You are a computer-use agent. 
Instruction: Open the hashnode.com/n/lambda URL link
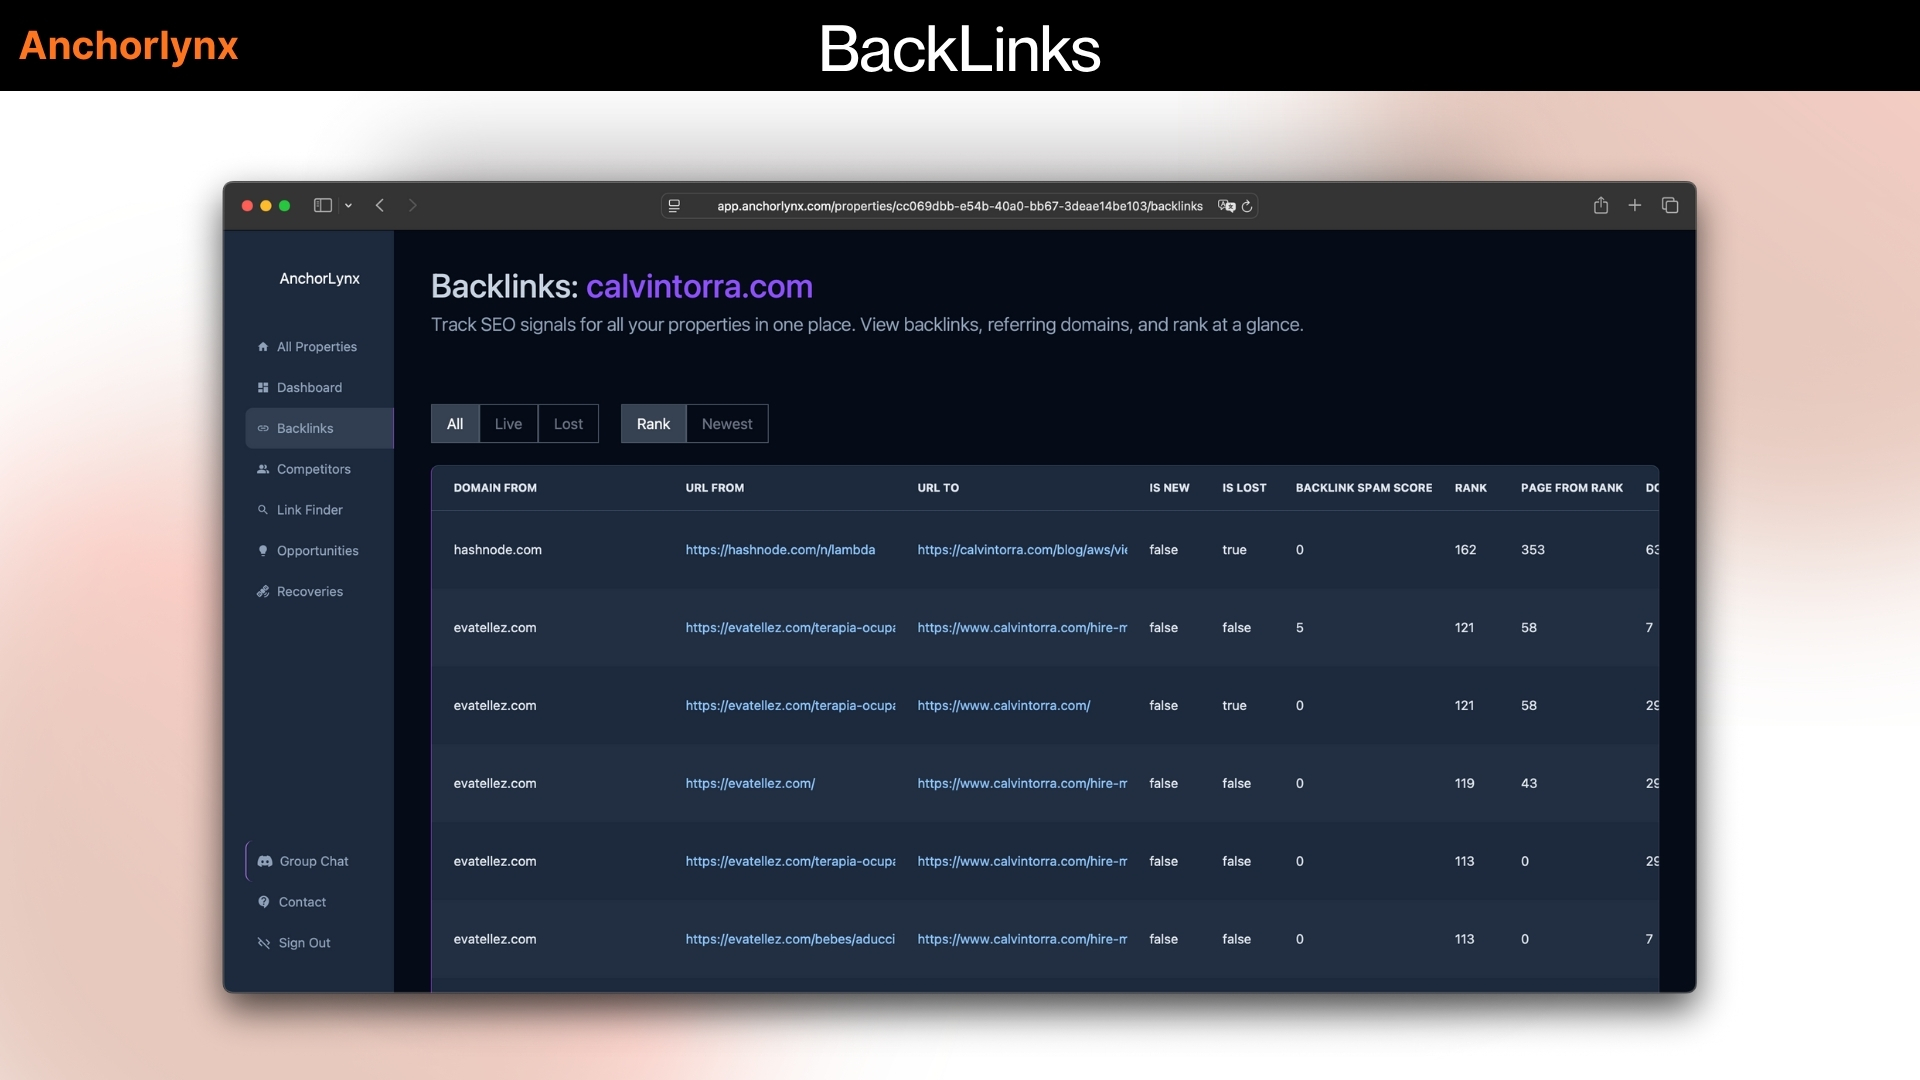coord(780,550)
